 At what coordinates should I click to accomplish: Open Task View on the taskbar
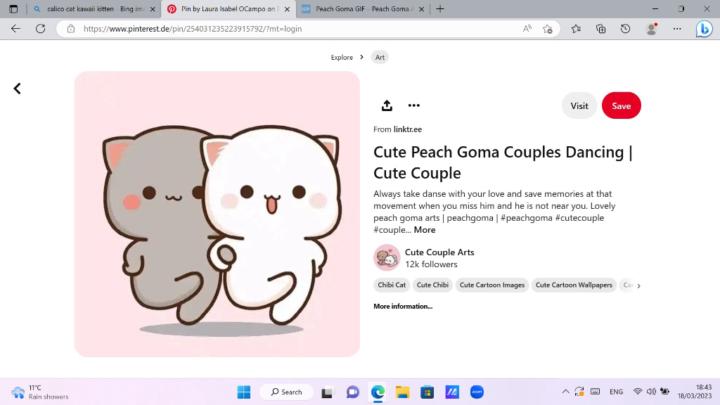pyautogui.click(x=327, y=393)
